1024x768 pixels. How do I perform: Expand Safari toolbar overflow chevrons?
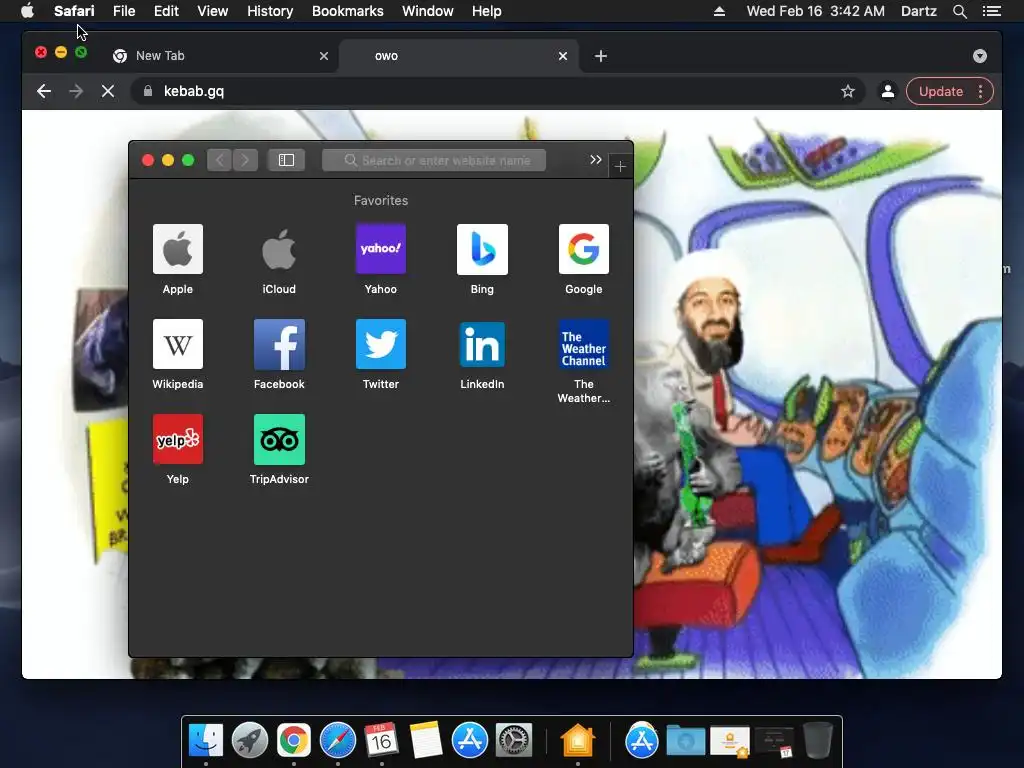coord(596,159)
